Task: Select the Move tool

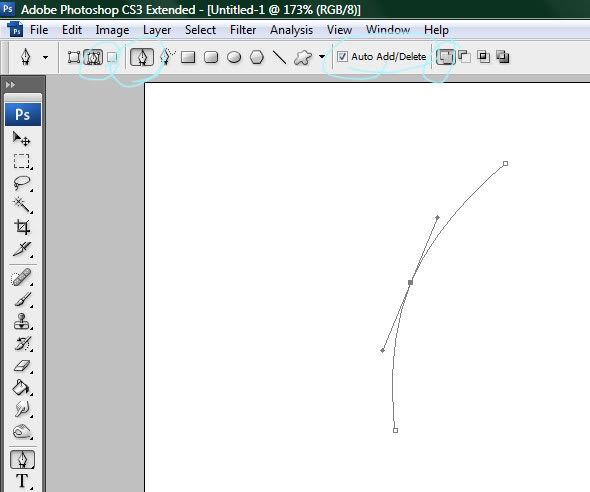Action: [22, 139]
